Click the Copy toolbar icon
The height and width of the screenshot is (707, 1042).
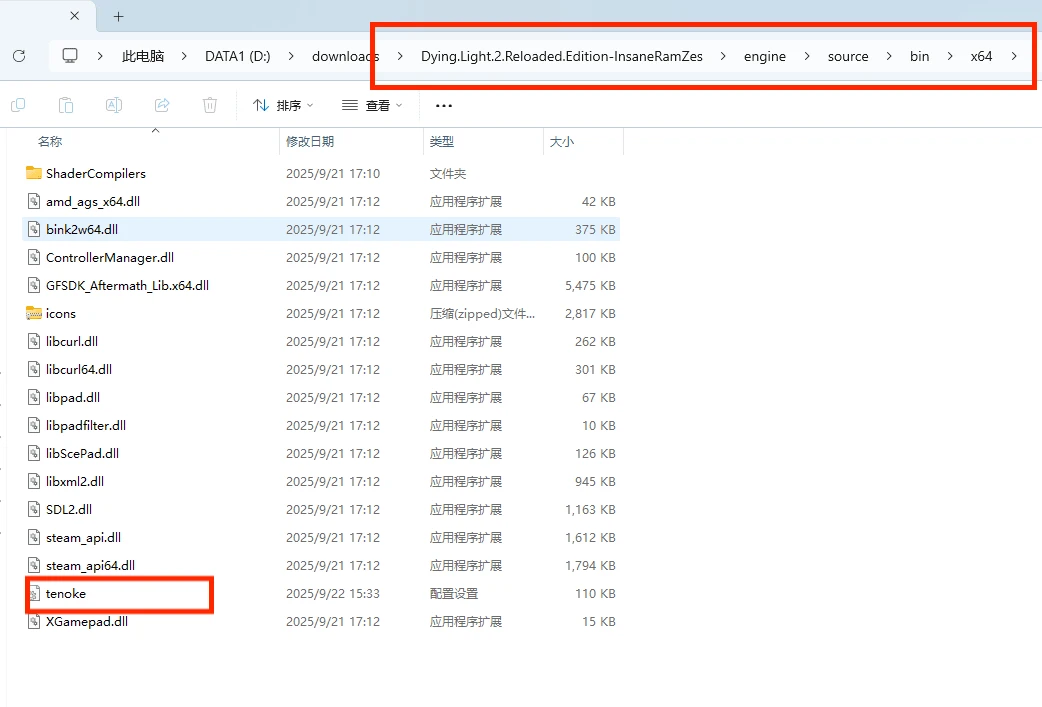(19, 105)
